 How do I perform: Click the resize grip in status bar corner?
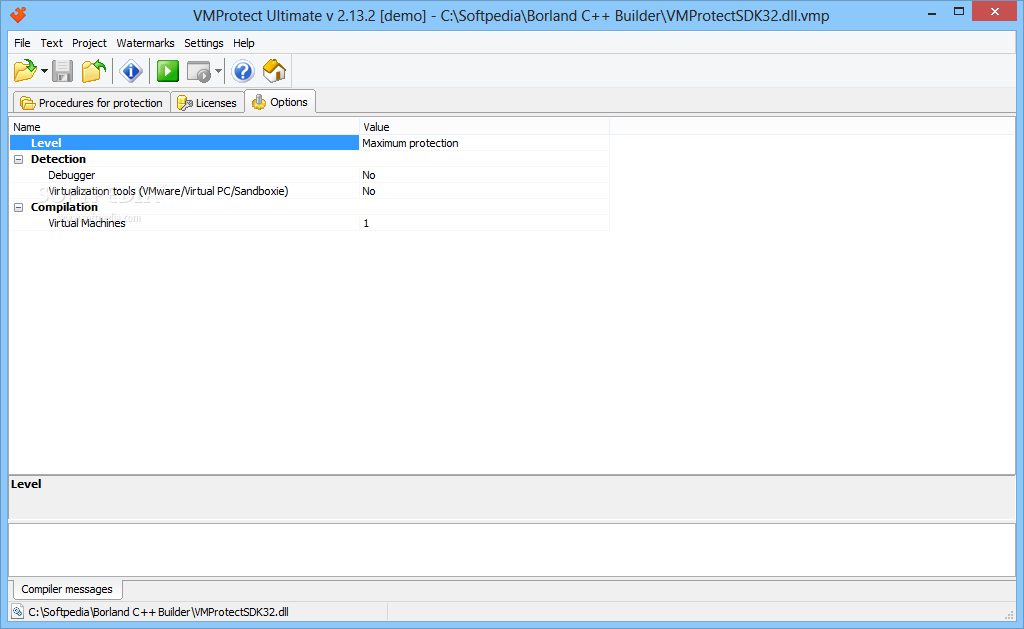[x=1009, y=615]
